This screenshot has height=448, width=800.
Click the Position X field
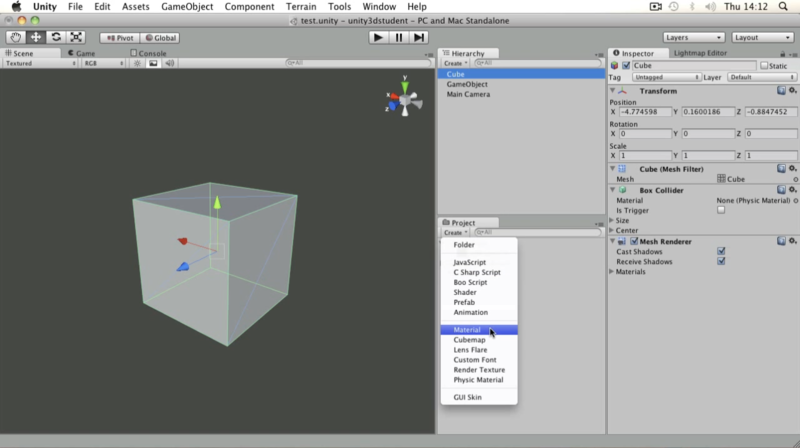(645, 112)
